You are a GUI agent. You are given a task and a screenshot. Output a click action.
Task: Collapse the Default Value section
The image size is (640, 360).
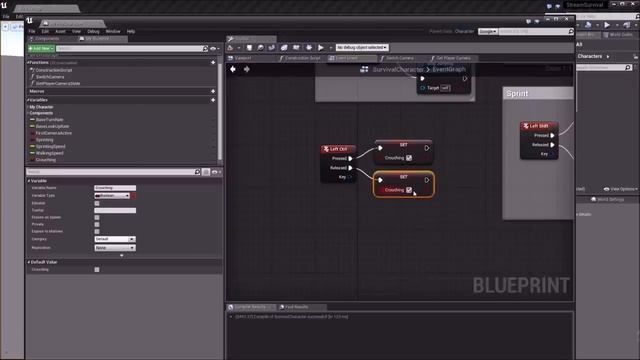[x=29, y=262]
